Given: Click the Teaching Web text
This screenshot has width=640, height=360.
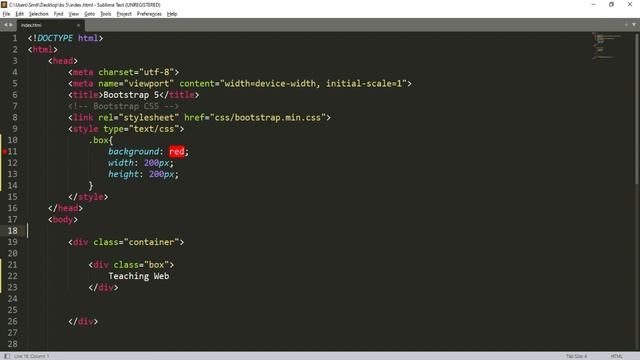Looking at the screenshot, I should [x=139, y=276].
